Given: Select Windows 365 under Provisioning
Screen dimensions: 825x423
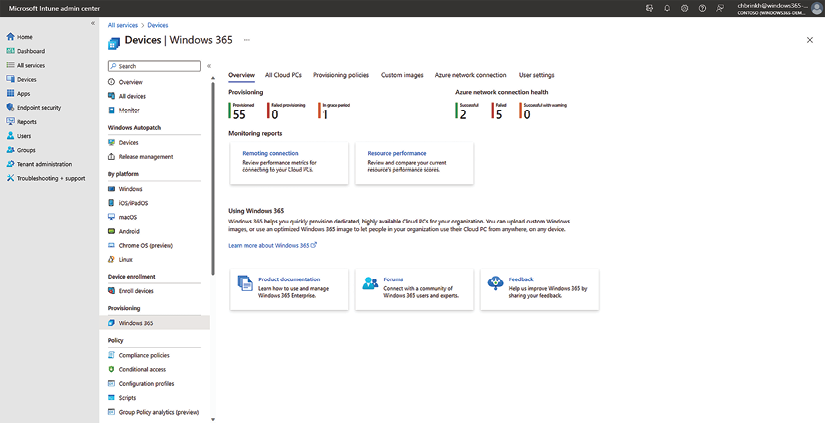Looking at the screenshot, I should [x=154, y=323].
